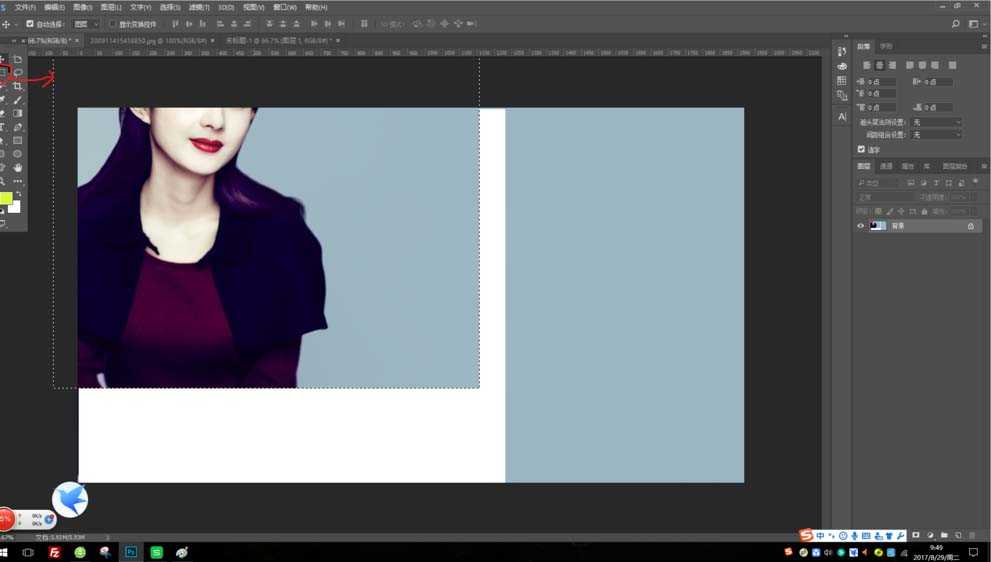Select the Crop tool
The image size is (991, 562).
click(x=18, y=87)
